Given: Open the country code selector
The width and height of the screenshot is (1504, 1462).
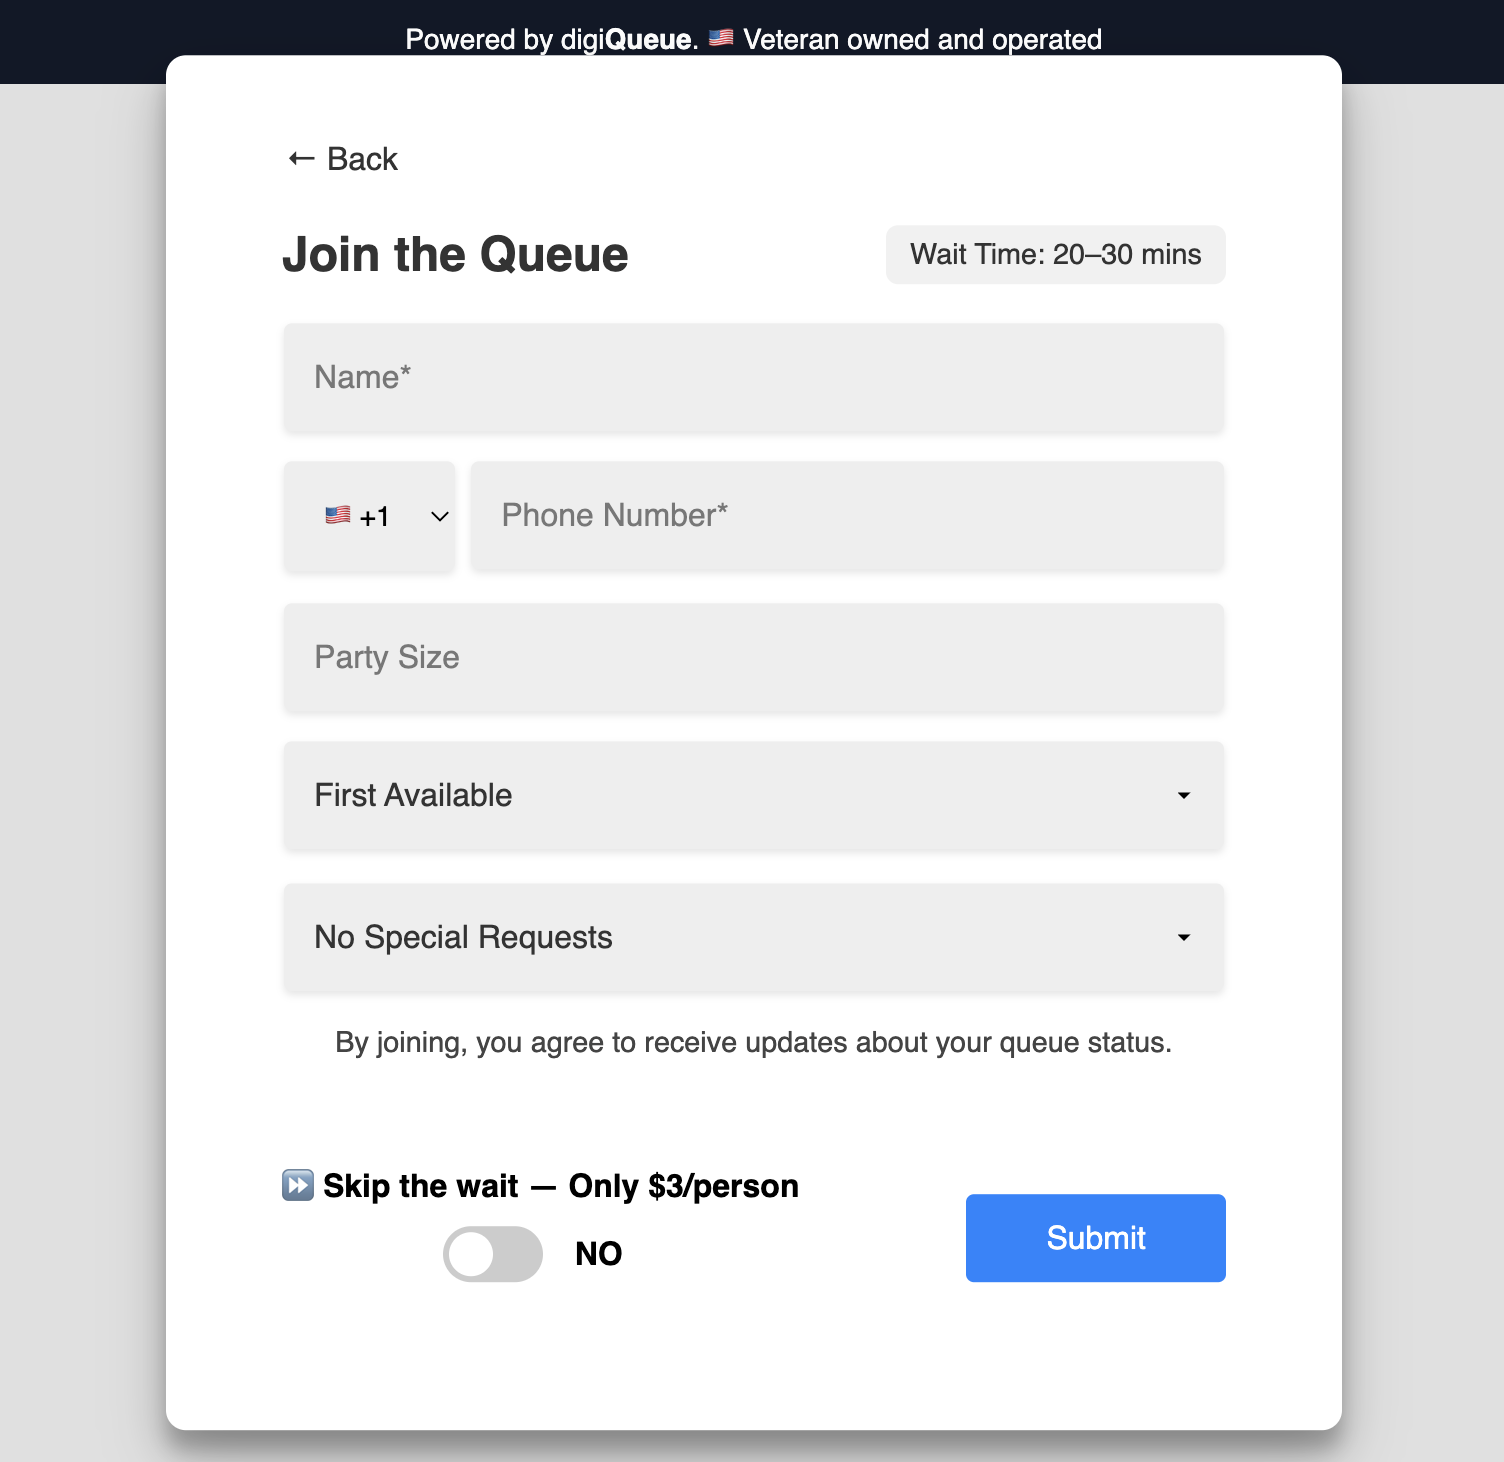Looking at the screenshot, I should [x=369, y=517].
